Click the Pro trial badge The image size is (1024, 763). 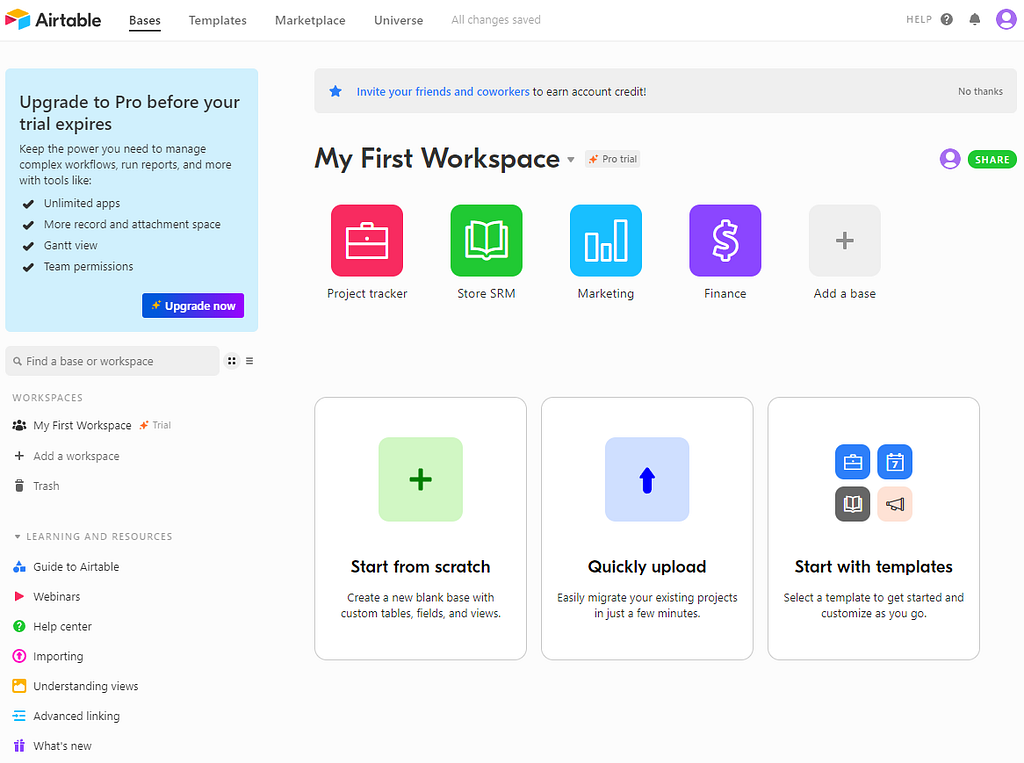pyautogui.click(x=613, y=159)
